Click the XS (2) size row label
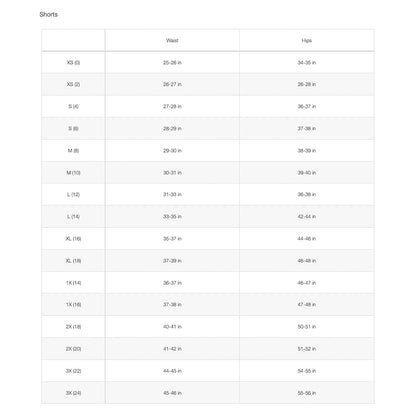The width and height of the screenshot is (416, 416). click(x=73, y=84)
